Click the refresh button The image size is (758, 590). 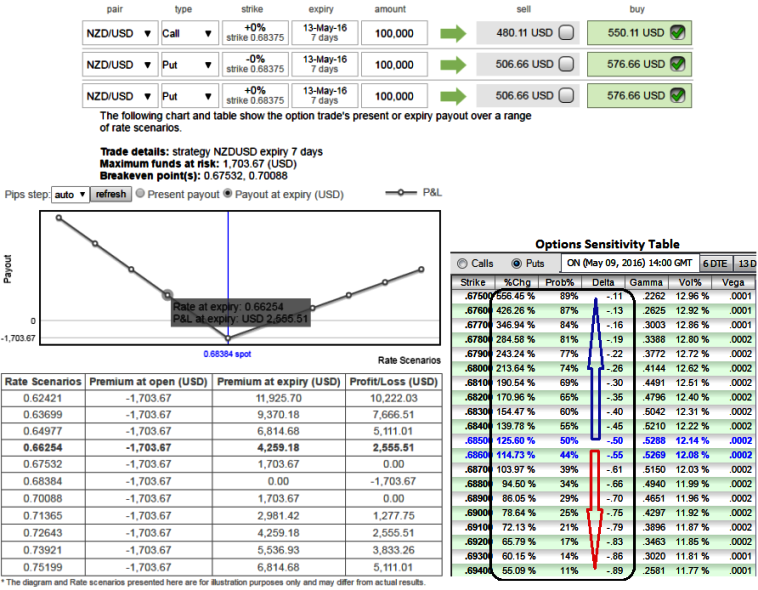pyautogui.click(x=111, y=194)
